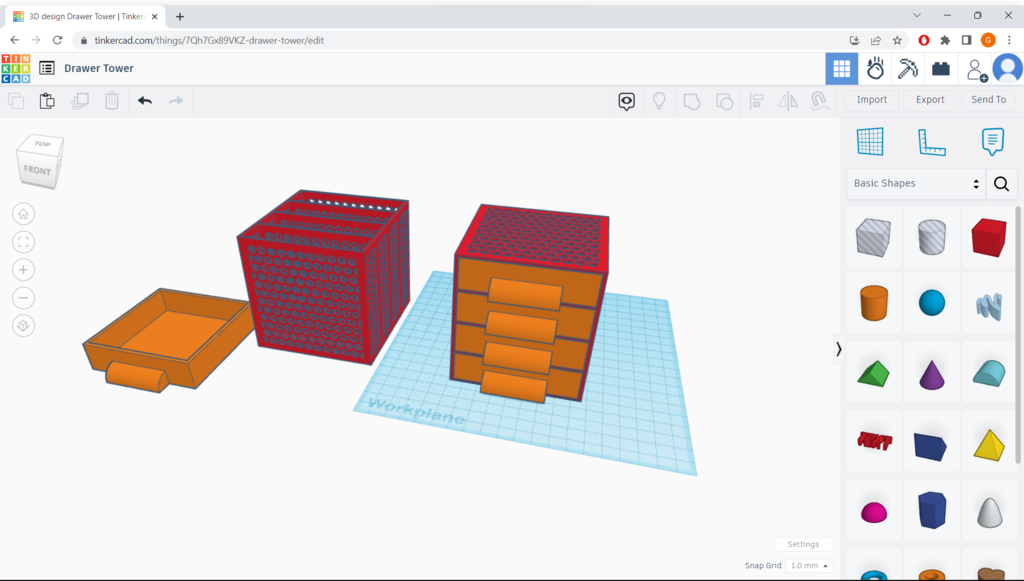
Task: Click the Export button
Action: tap(930, 99)
